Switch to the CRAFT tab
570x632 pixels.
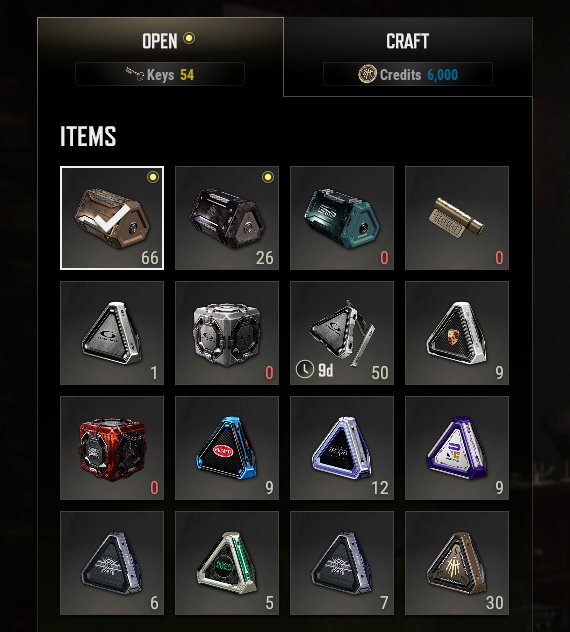click(x=408, y=57)
